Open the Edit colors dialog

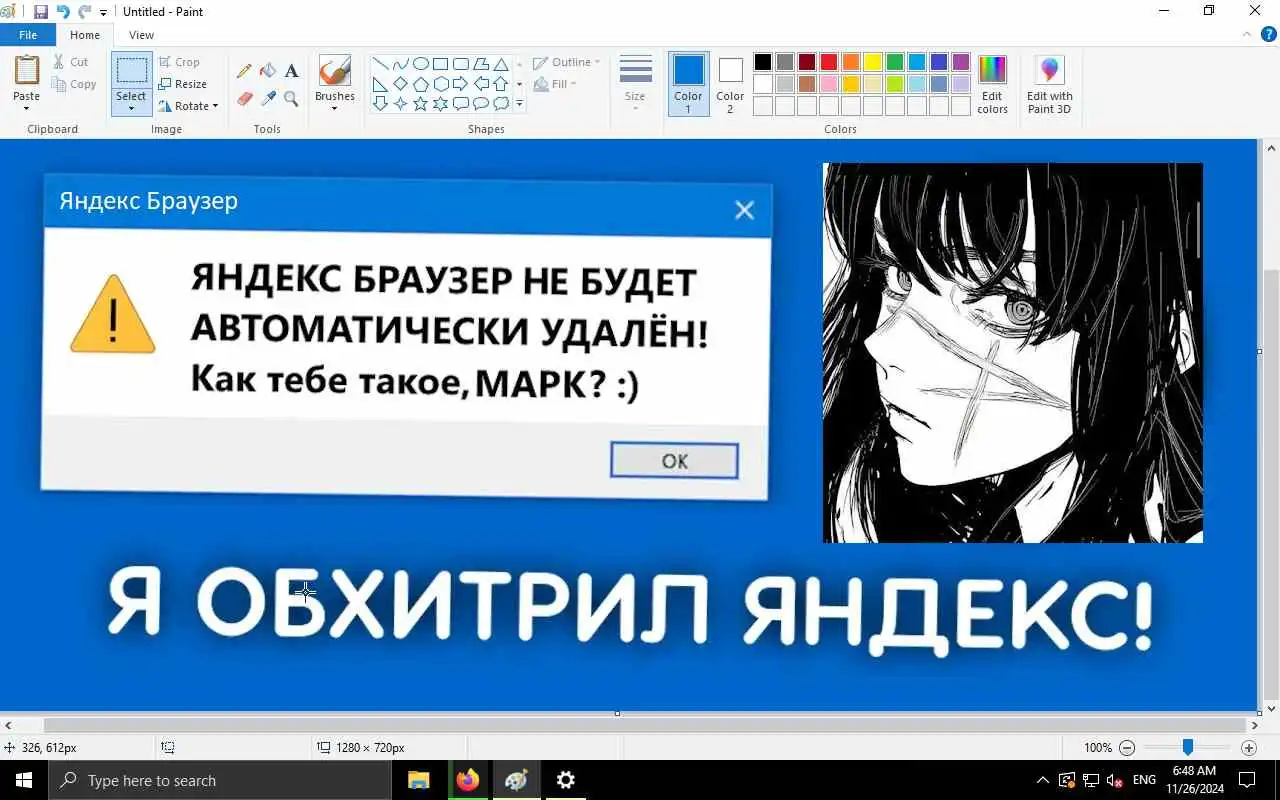[992, 84]
